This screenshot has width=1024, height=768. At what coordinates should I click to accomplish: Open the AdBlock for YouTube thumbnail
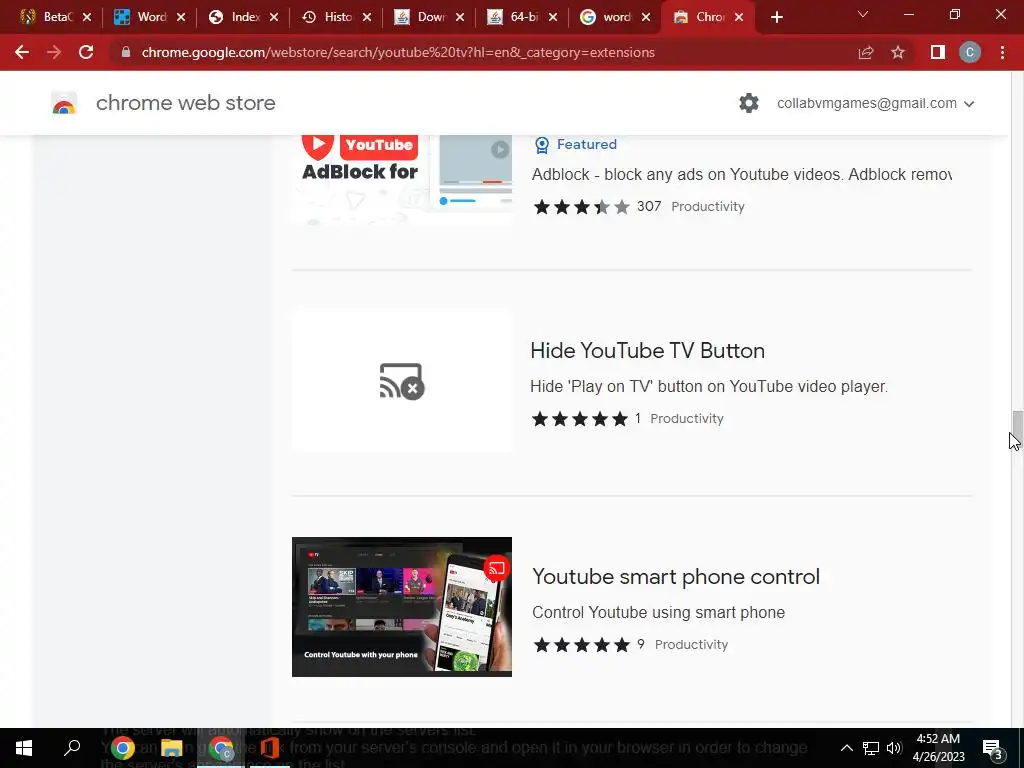click(402, 178)
